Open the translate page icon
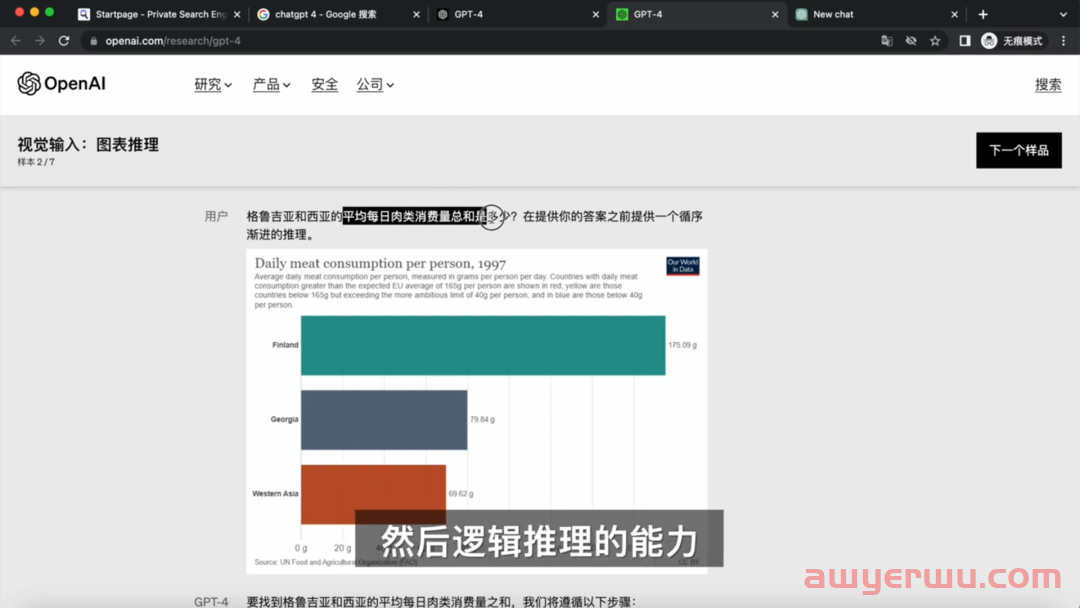The width and height of the screenshot is (1080, 608). [x=887, y=41]
